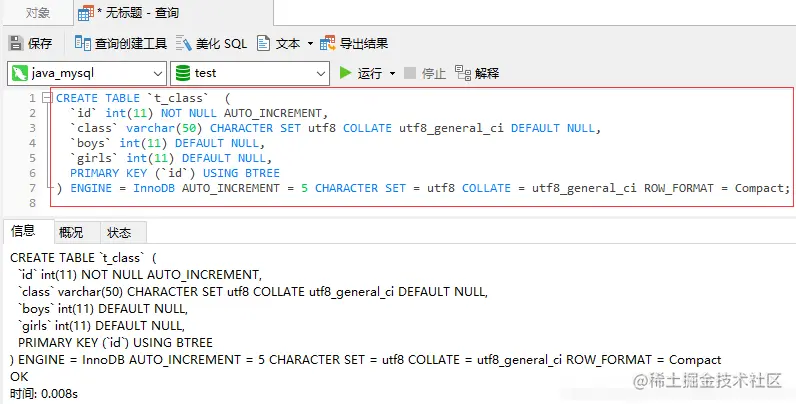
Task: Expand the Run (运行) dropdown arrow
Action: coord(392,74)
